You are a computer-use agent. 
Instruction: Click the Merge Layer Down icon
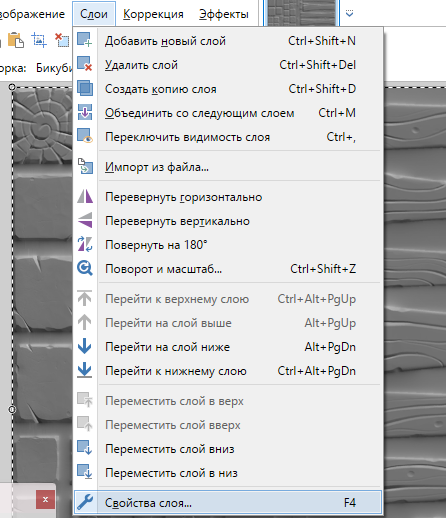point(85,112)
